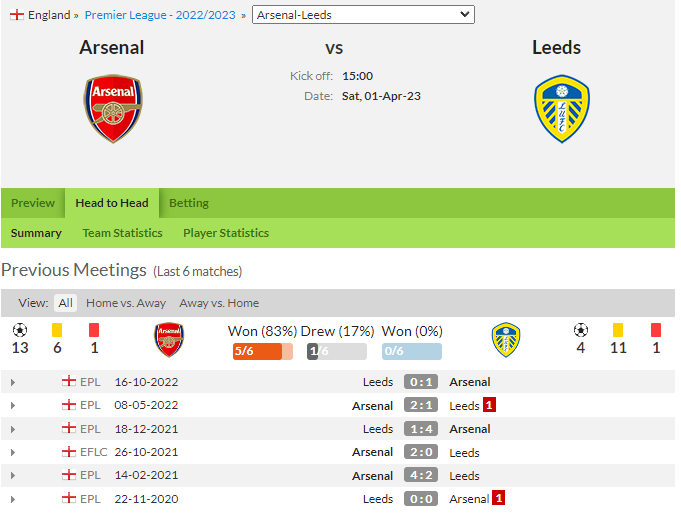Expand the 26-10-2021 EFLC match row

pos(13,453)
